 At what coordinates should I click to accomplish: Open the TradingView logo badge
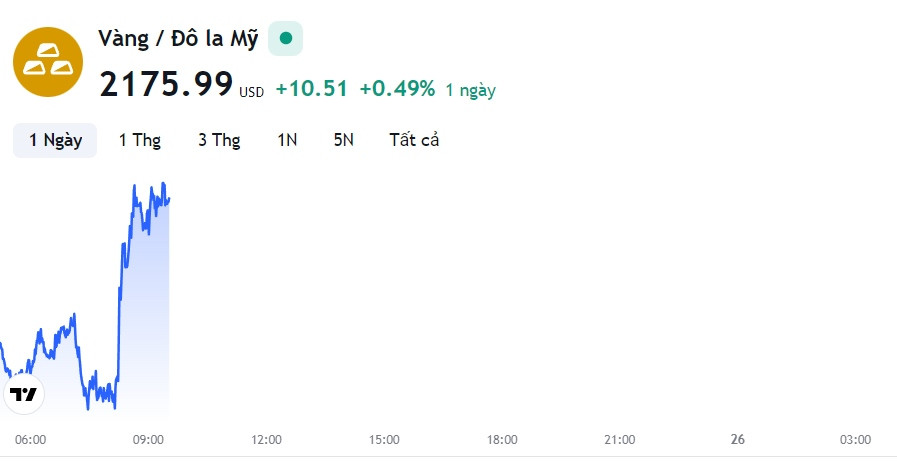pos(23,394)
